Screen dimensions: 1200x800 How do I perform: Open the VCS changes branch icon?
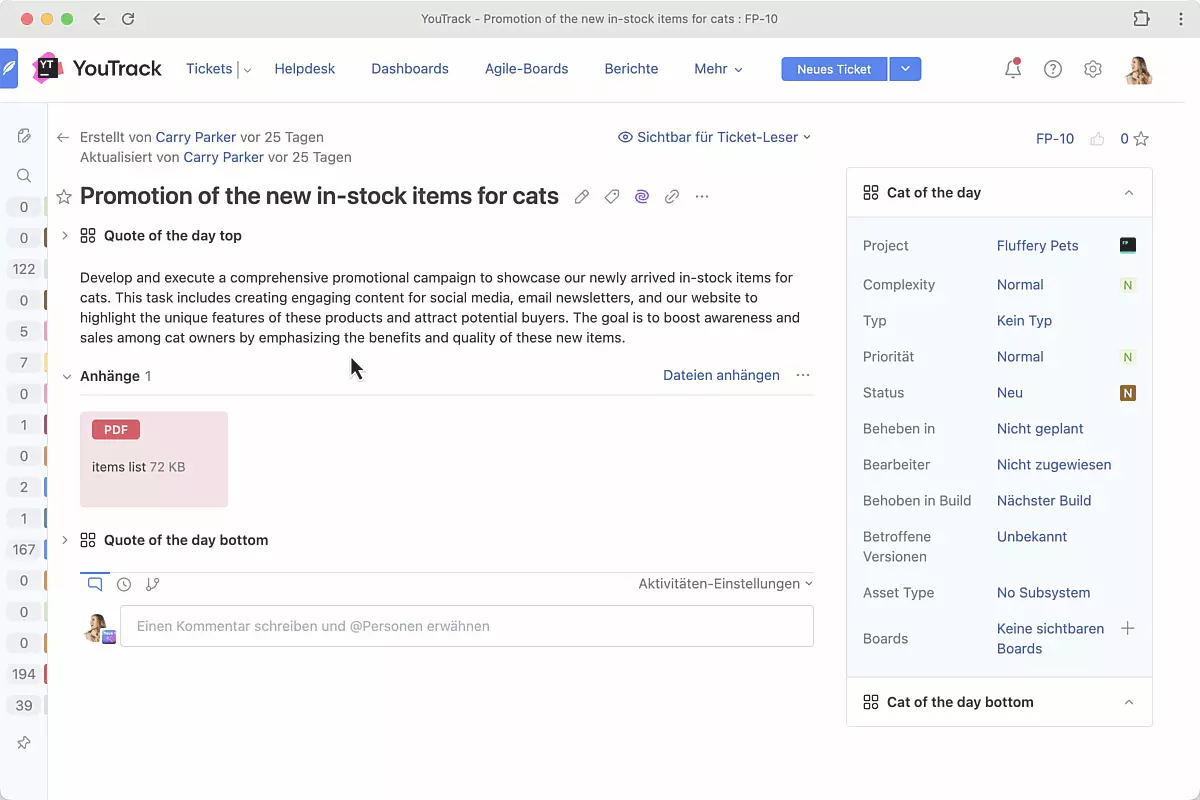tap(153, 584)
